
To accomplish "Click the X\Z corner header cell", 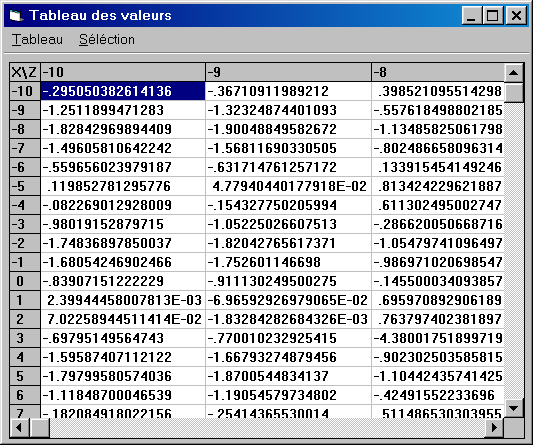I will (x=25, y=72).
